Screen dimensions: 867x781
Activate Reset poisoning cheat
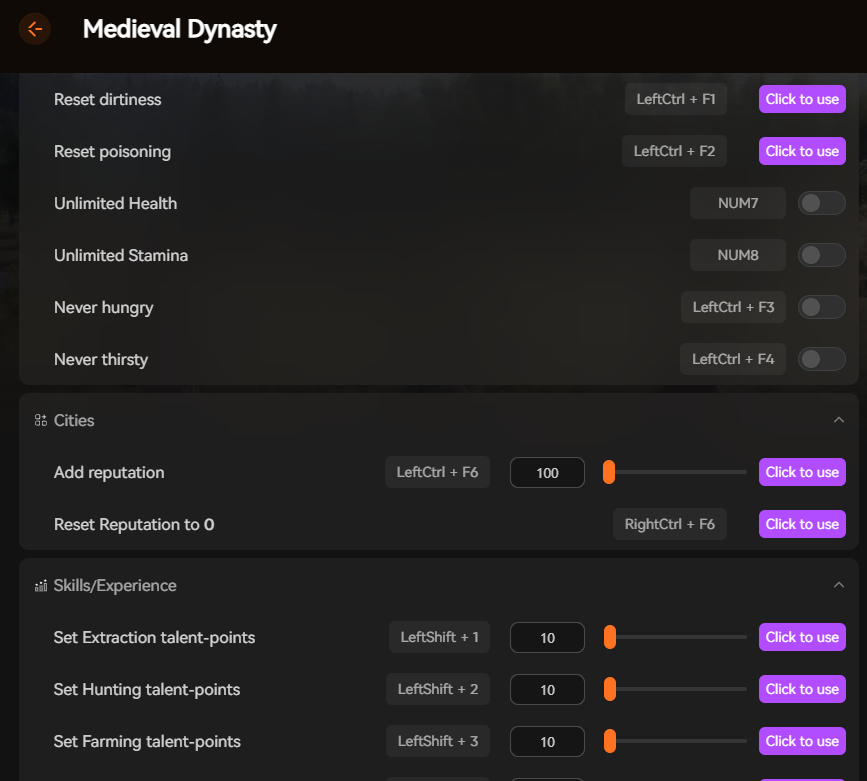[802, 151]
